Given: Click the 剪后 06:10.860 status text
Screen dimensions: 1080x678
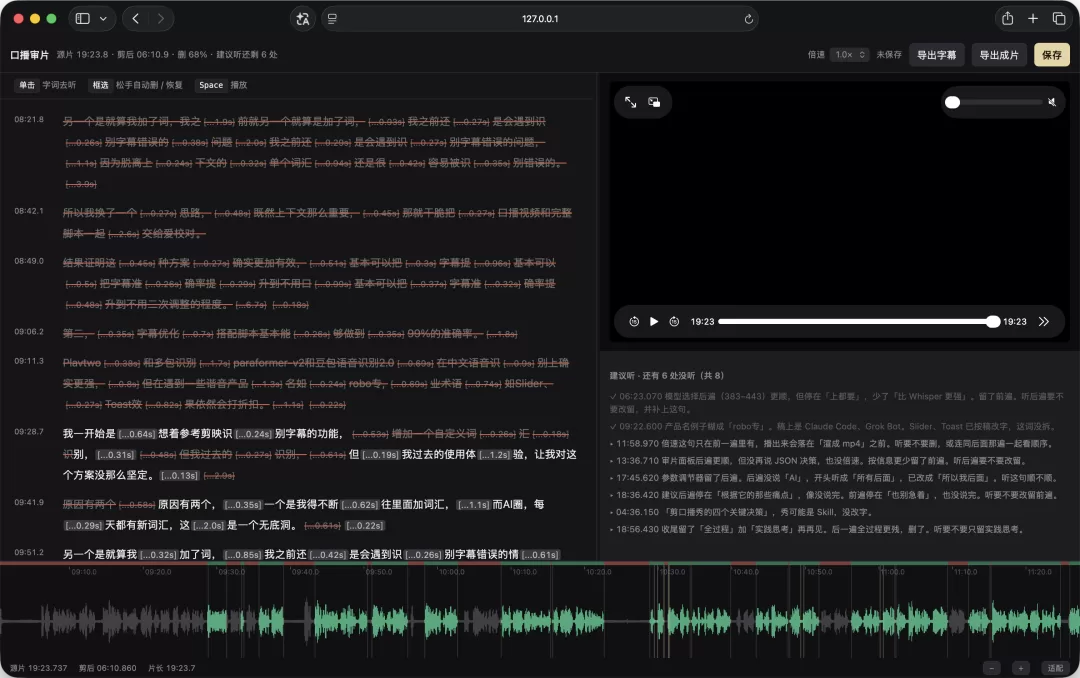Looking at the screenshot, I should pyautogui.click(x=107, y=668).
